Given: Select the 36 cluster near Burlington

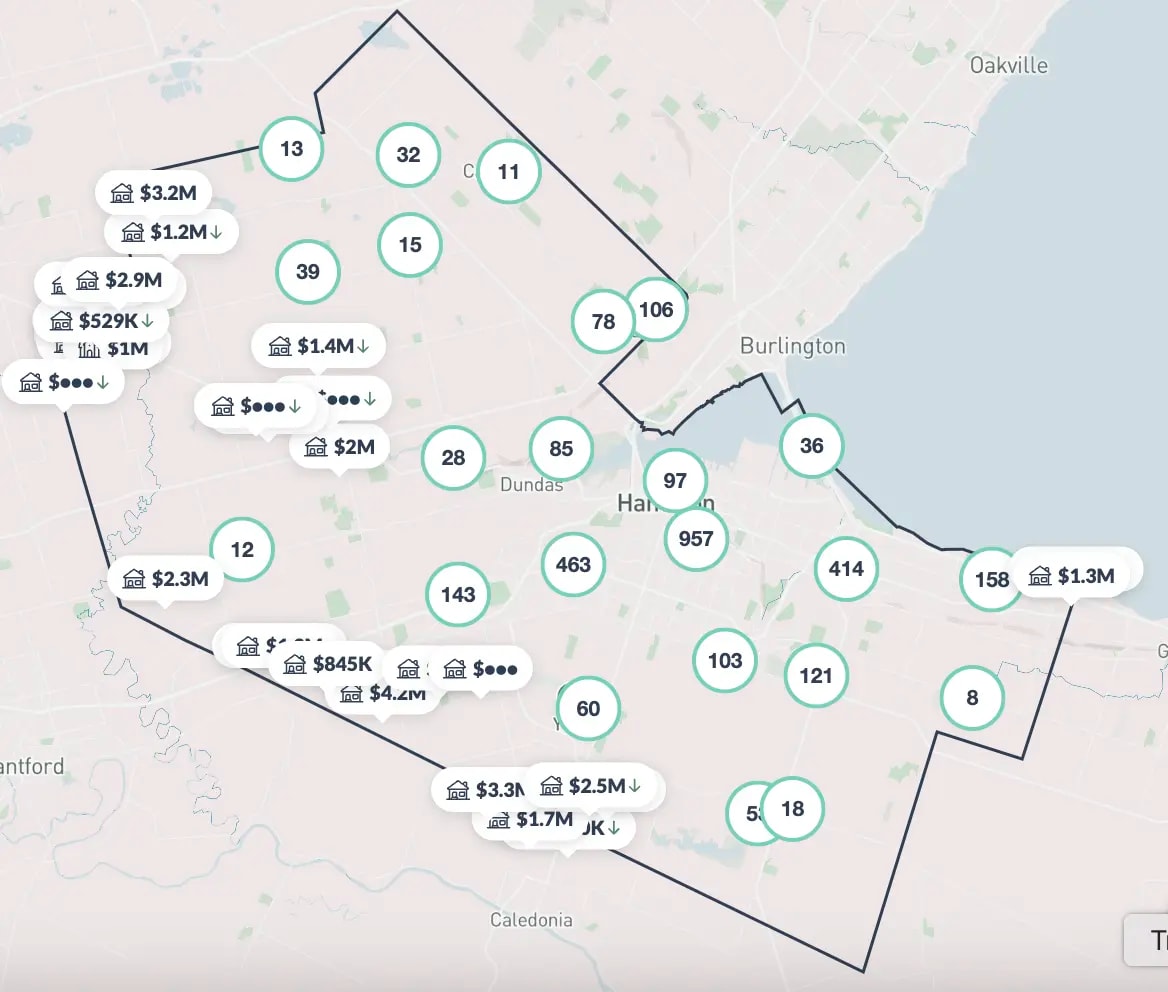Looking at the screenshot, I should tap(811, 445).
